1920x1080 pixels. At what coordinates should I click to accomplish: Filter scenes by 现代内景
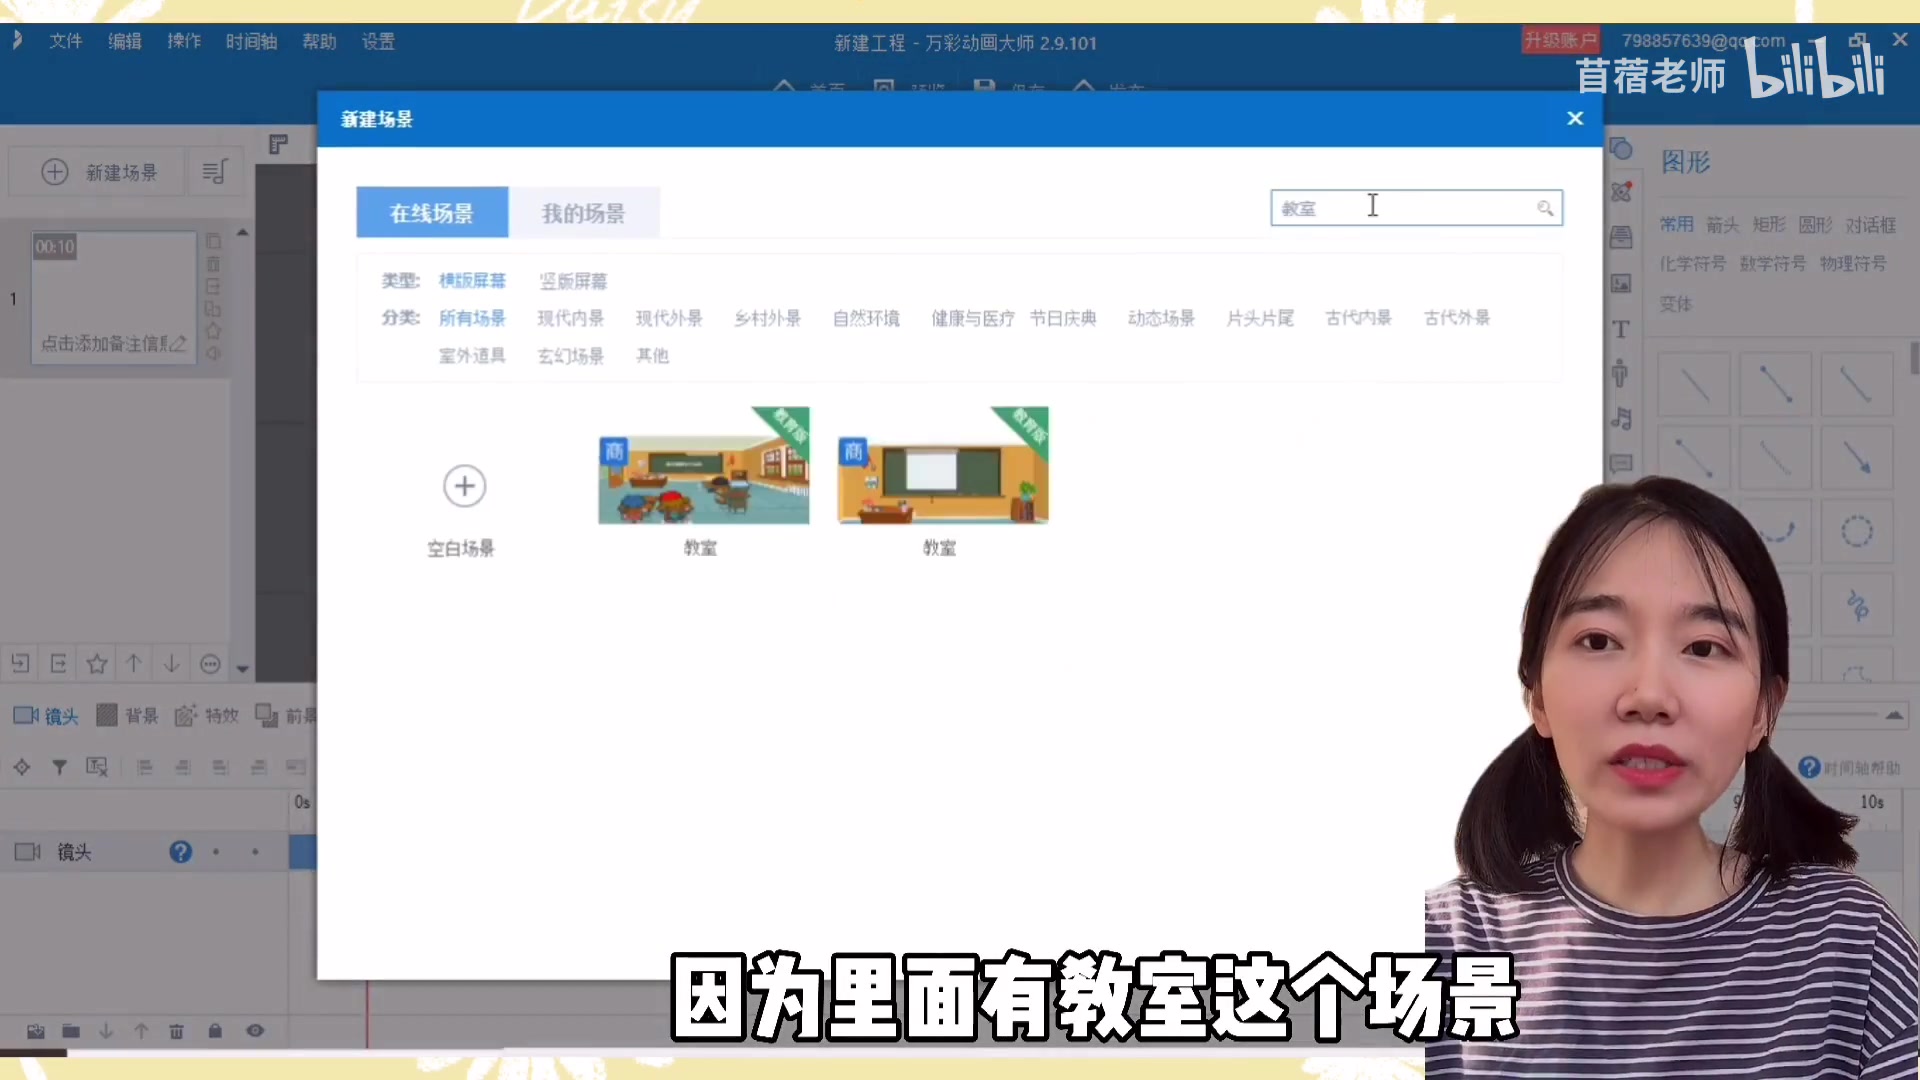(570, 318)
